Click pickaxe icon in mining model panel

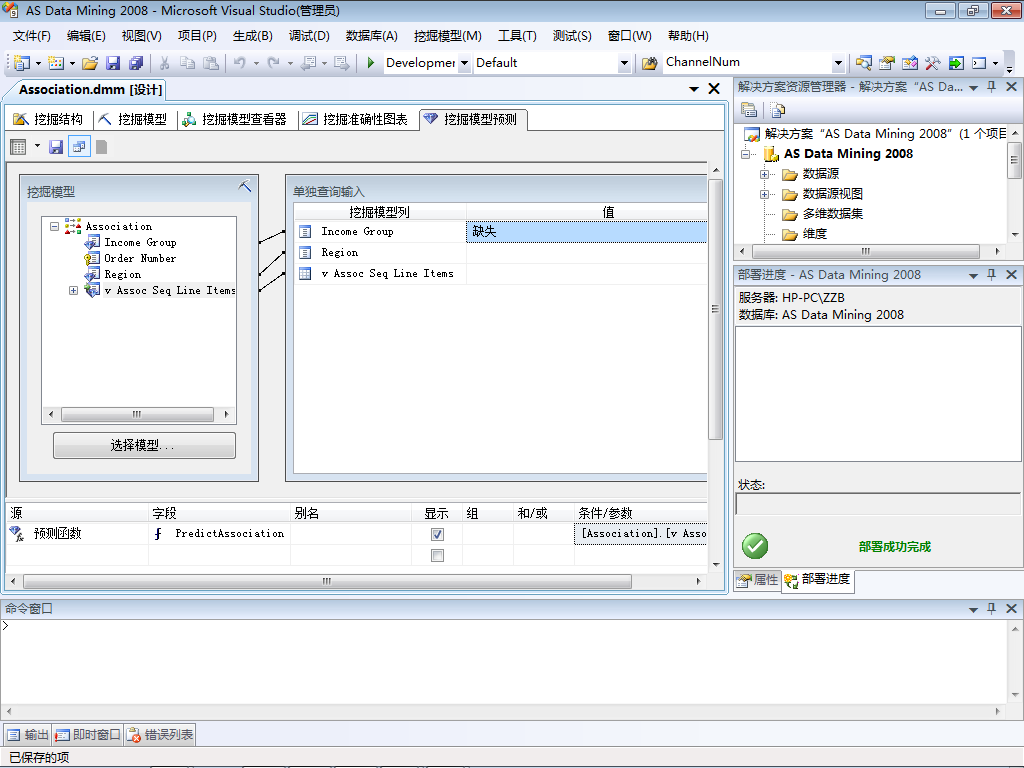(x=245, y=186)
